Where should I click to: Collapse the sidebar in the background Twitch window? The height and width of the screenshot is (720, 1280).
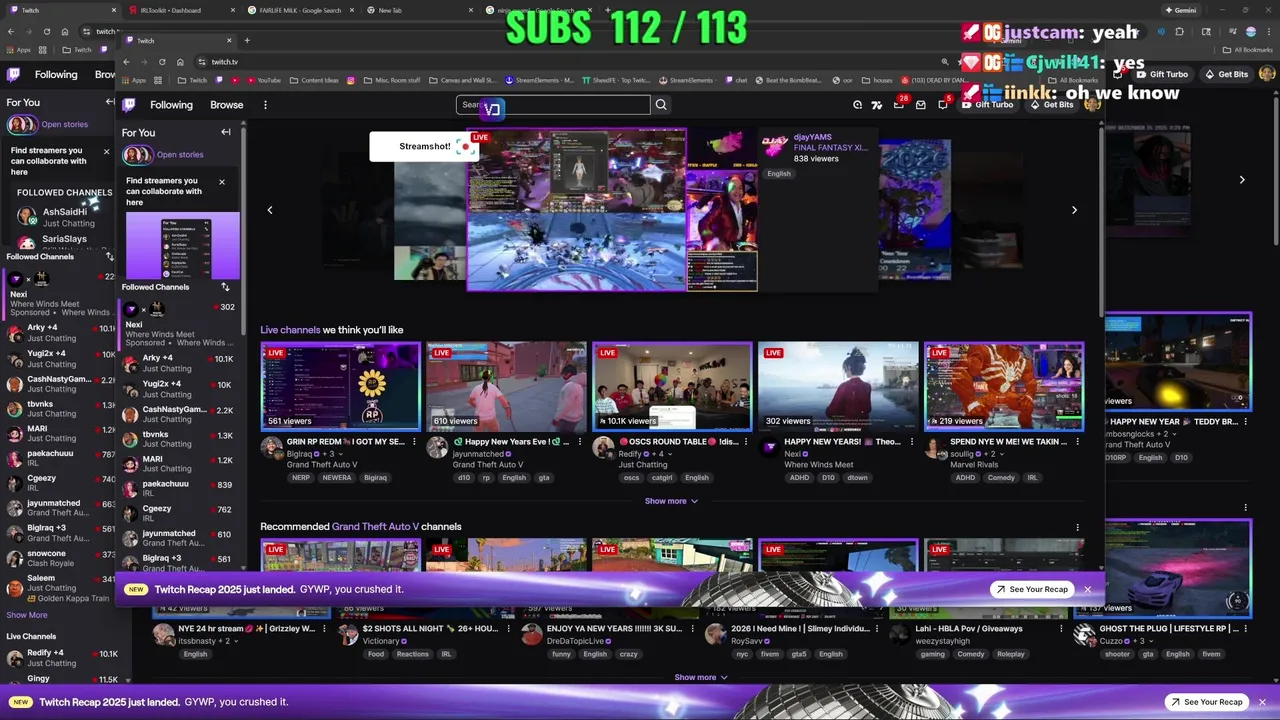pyautogui.click(x=110, y=102)
